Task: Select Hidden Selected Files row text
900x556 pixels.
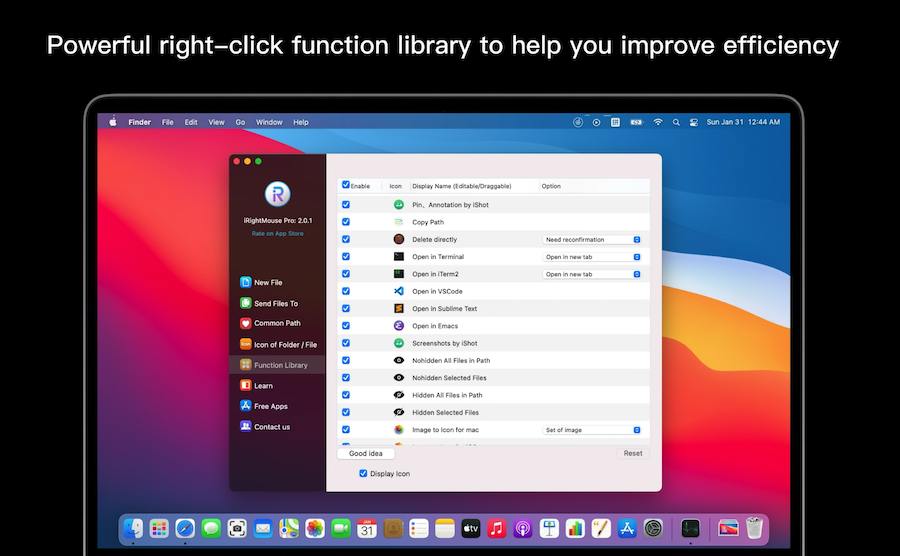Action: click(x=445, y=412)
